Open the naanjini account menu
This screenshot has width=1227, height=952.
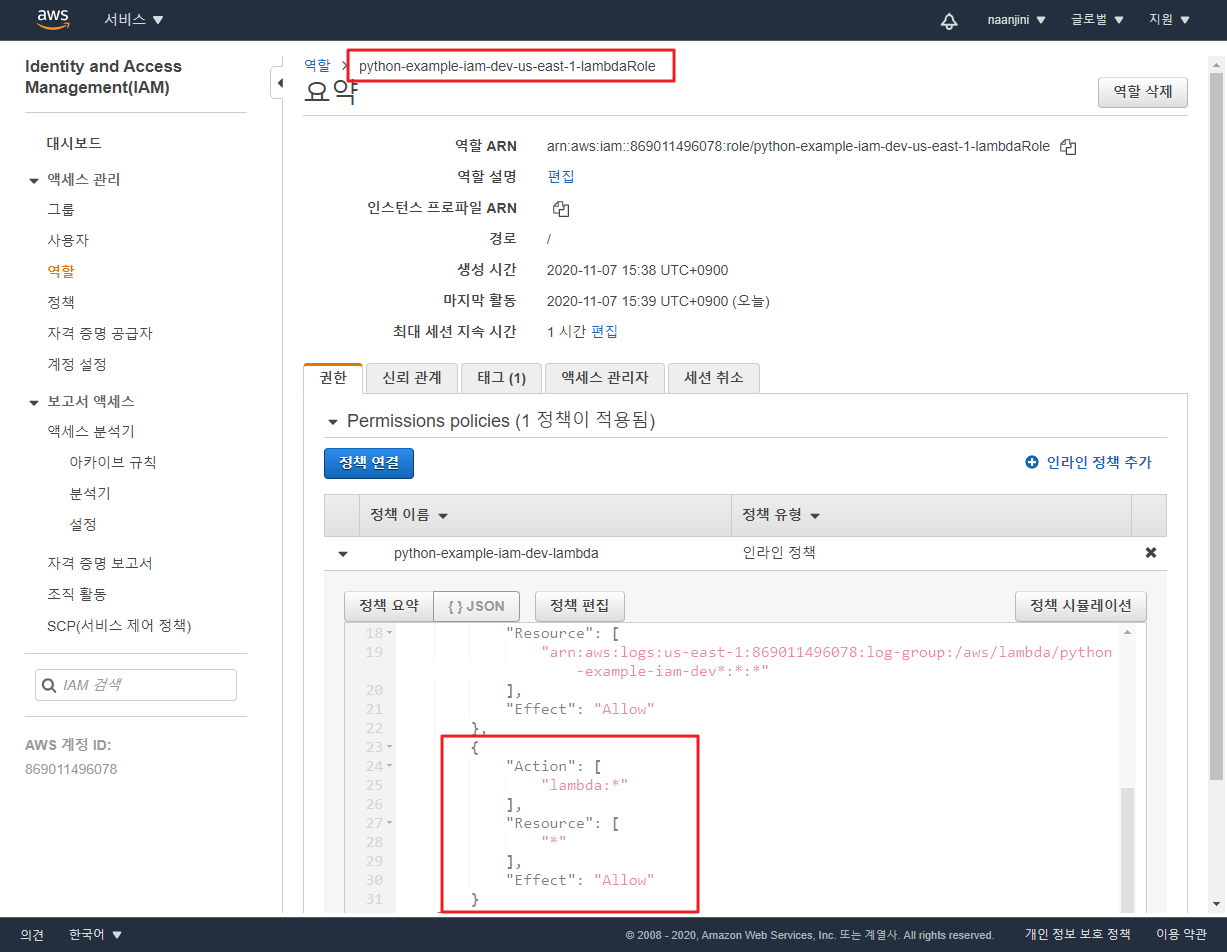pos(1017,20)
